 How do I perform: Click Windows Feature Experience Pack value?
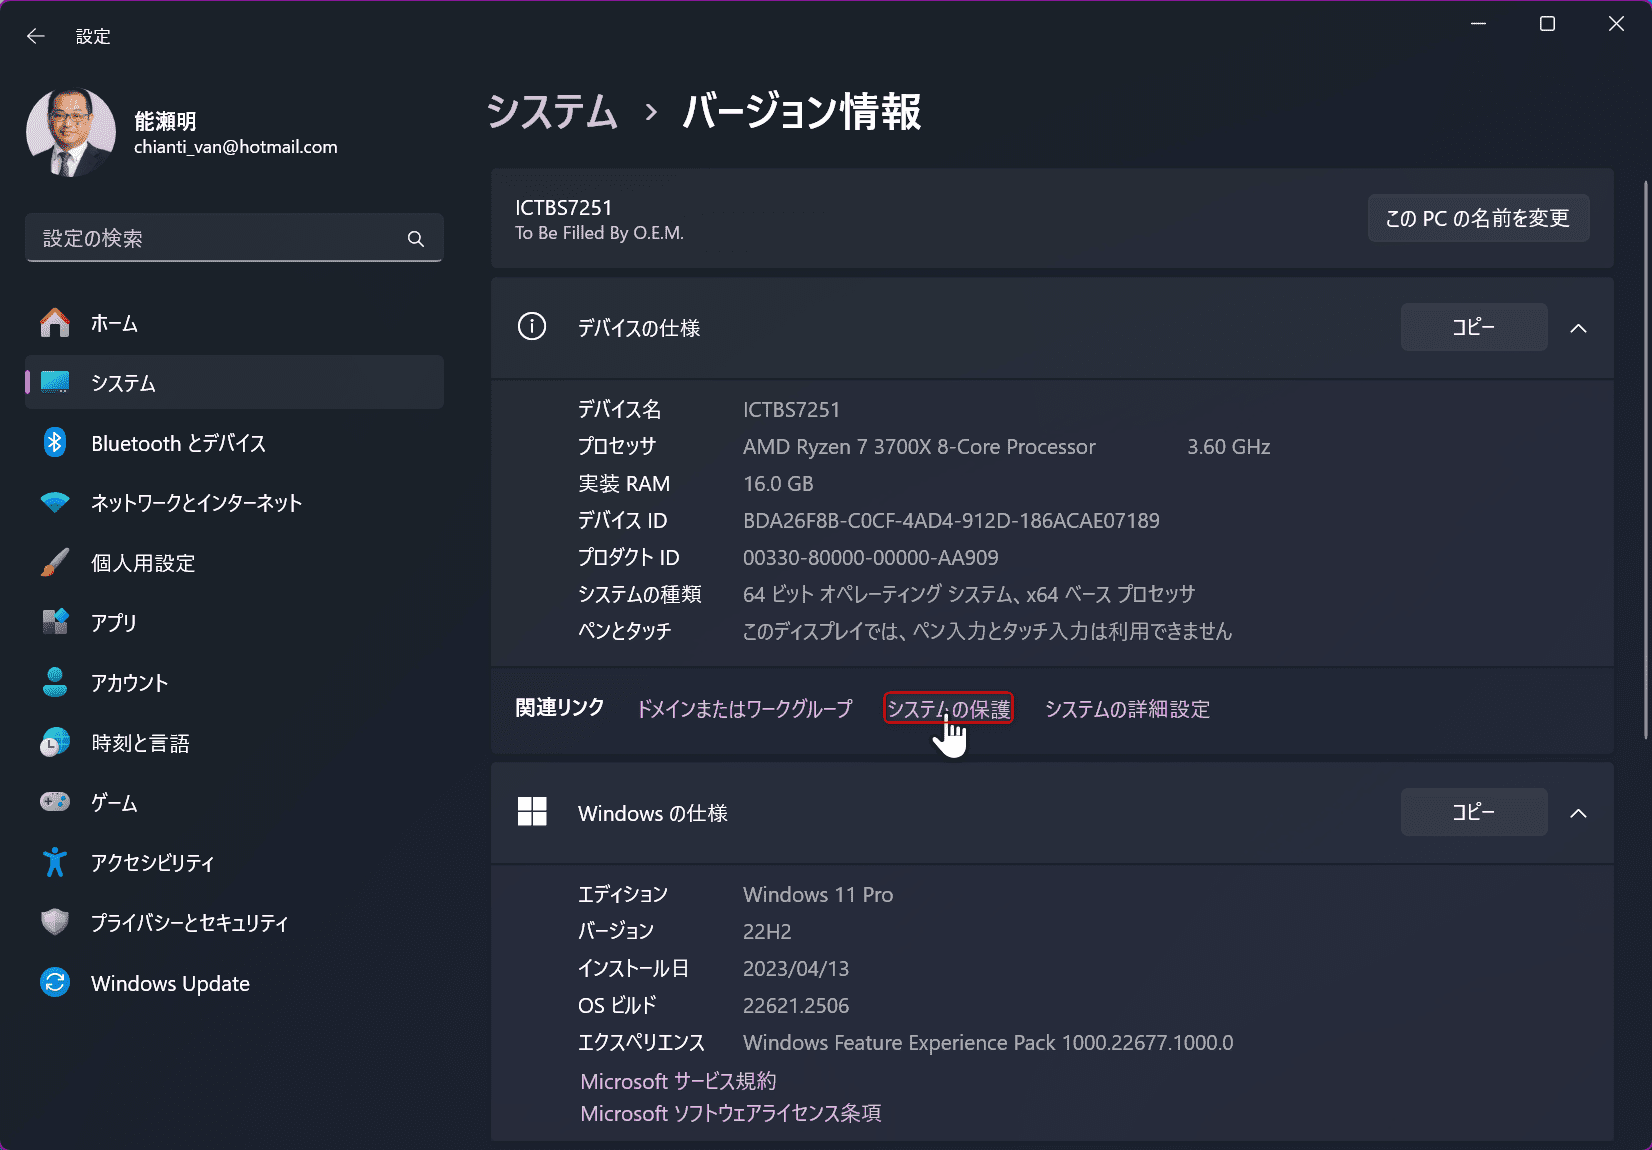(x=988, y=1043)
